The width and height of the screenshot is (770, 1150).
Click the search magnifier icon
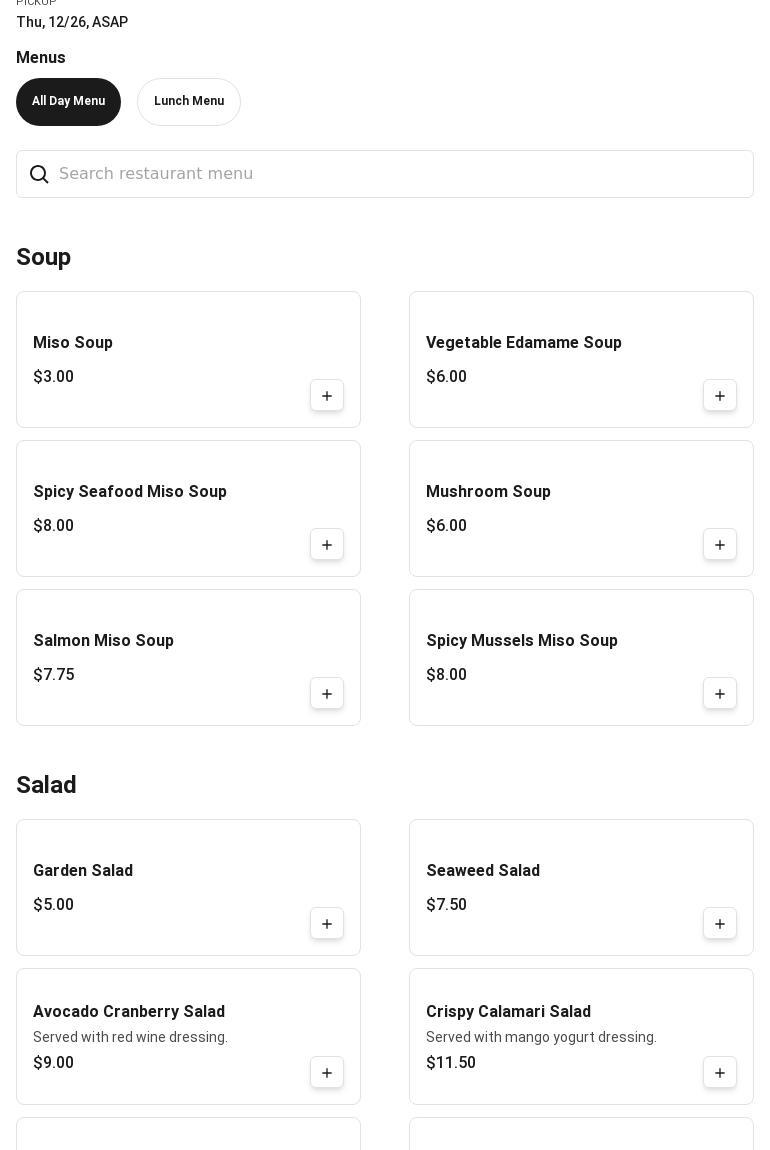coord(39,175)
